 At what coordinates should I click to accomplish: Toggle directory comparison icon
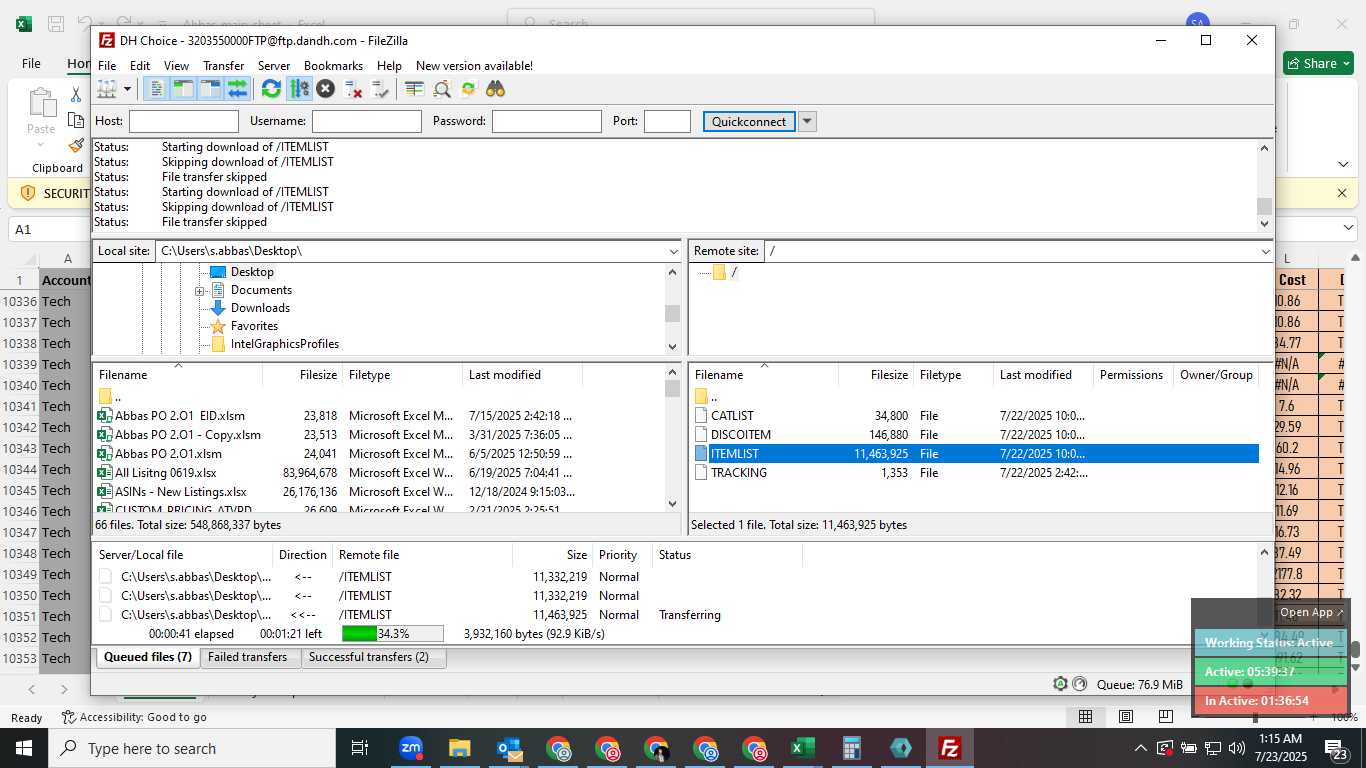442,89
